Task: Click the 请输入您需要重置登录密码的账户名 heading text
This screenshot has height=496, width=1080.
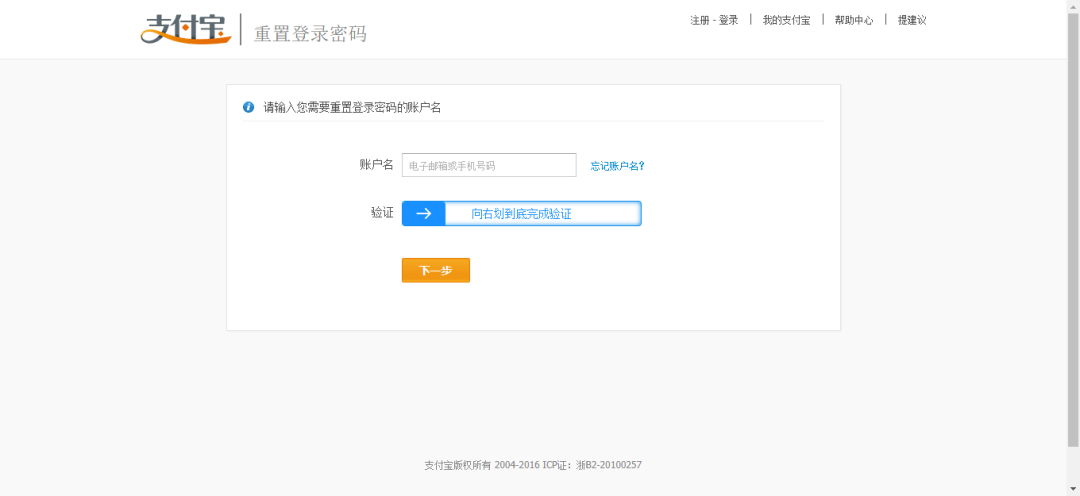Action: click(352, 107)
